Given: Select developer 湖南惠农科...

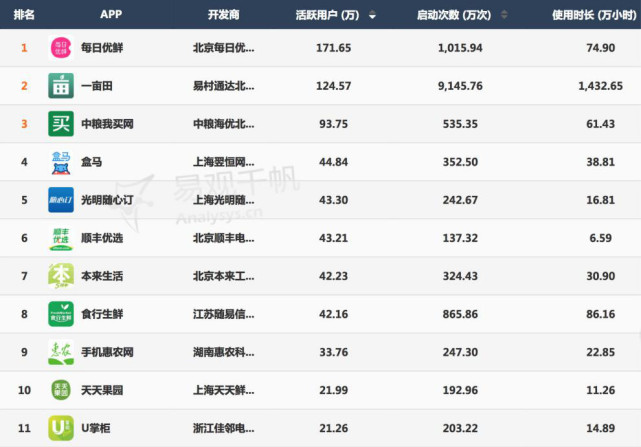Looking at the screenshot, I should pos(224,352).
